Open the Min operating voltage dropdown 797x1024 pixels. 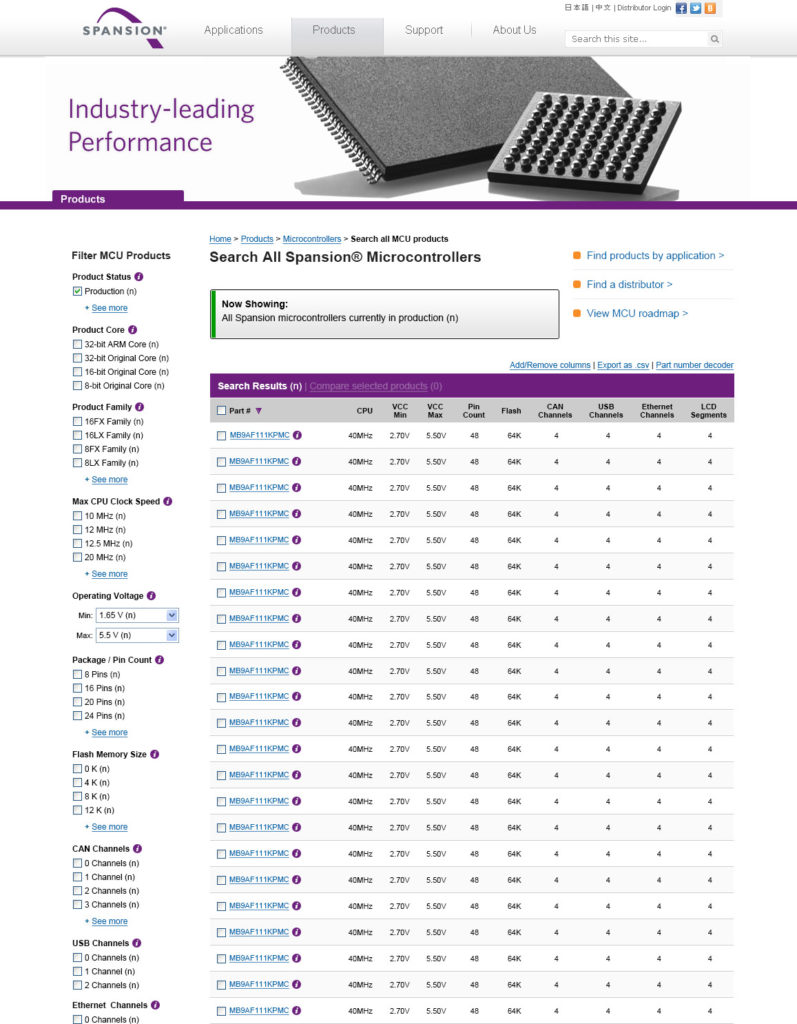click(x=136, y=615)
